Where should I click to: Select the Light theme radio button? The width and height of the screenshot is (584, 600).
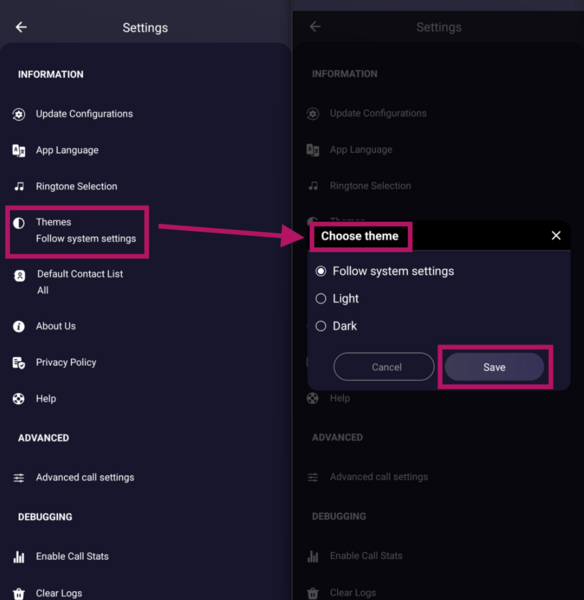[321, 298]
